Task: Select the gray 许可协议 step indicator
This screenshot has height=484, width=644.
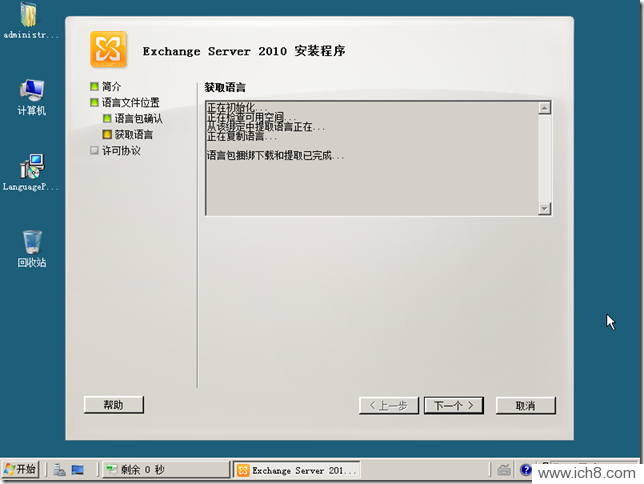Action: tap(94, 150)
